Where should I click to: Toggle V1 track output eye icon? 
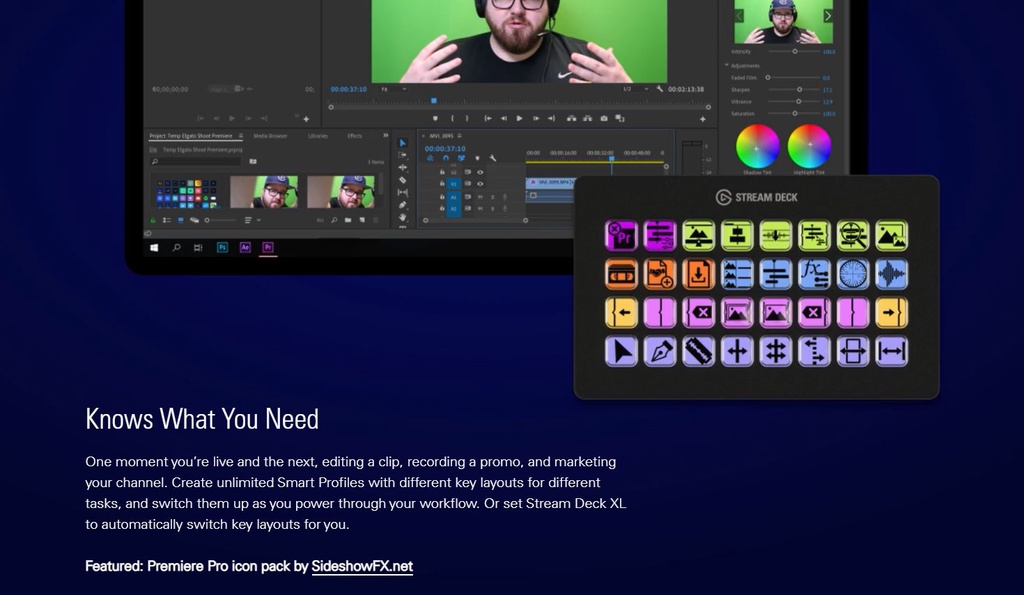click(x=480, y=184)
